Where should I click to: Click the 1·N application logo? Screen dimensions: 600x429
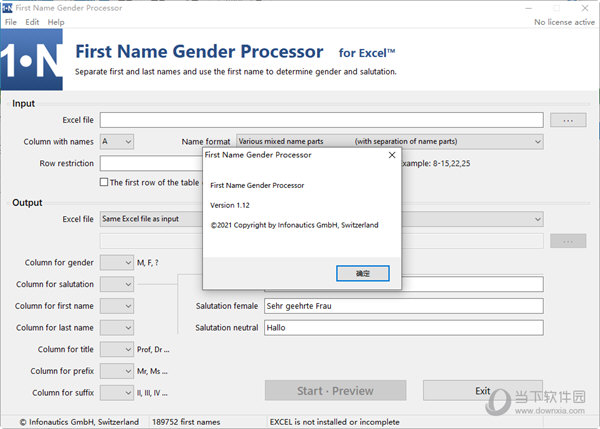click(31, 60)
